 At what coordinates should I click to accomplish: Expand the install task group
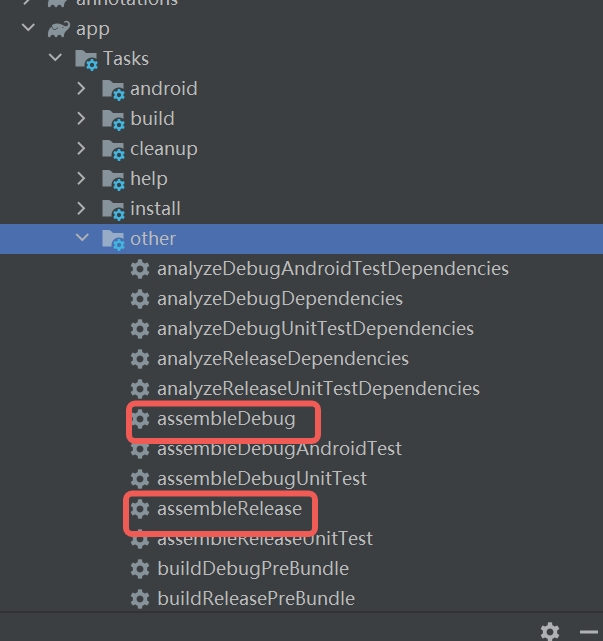pos(82,209)
